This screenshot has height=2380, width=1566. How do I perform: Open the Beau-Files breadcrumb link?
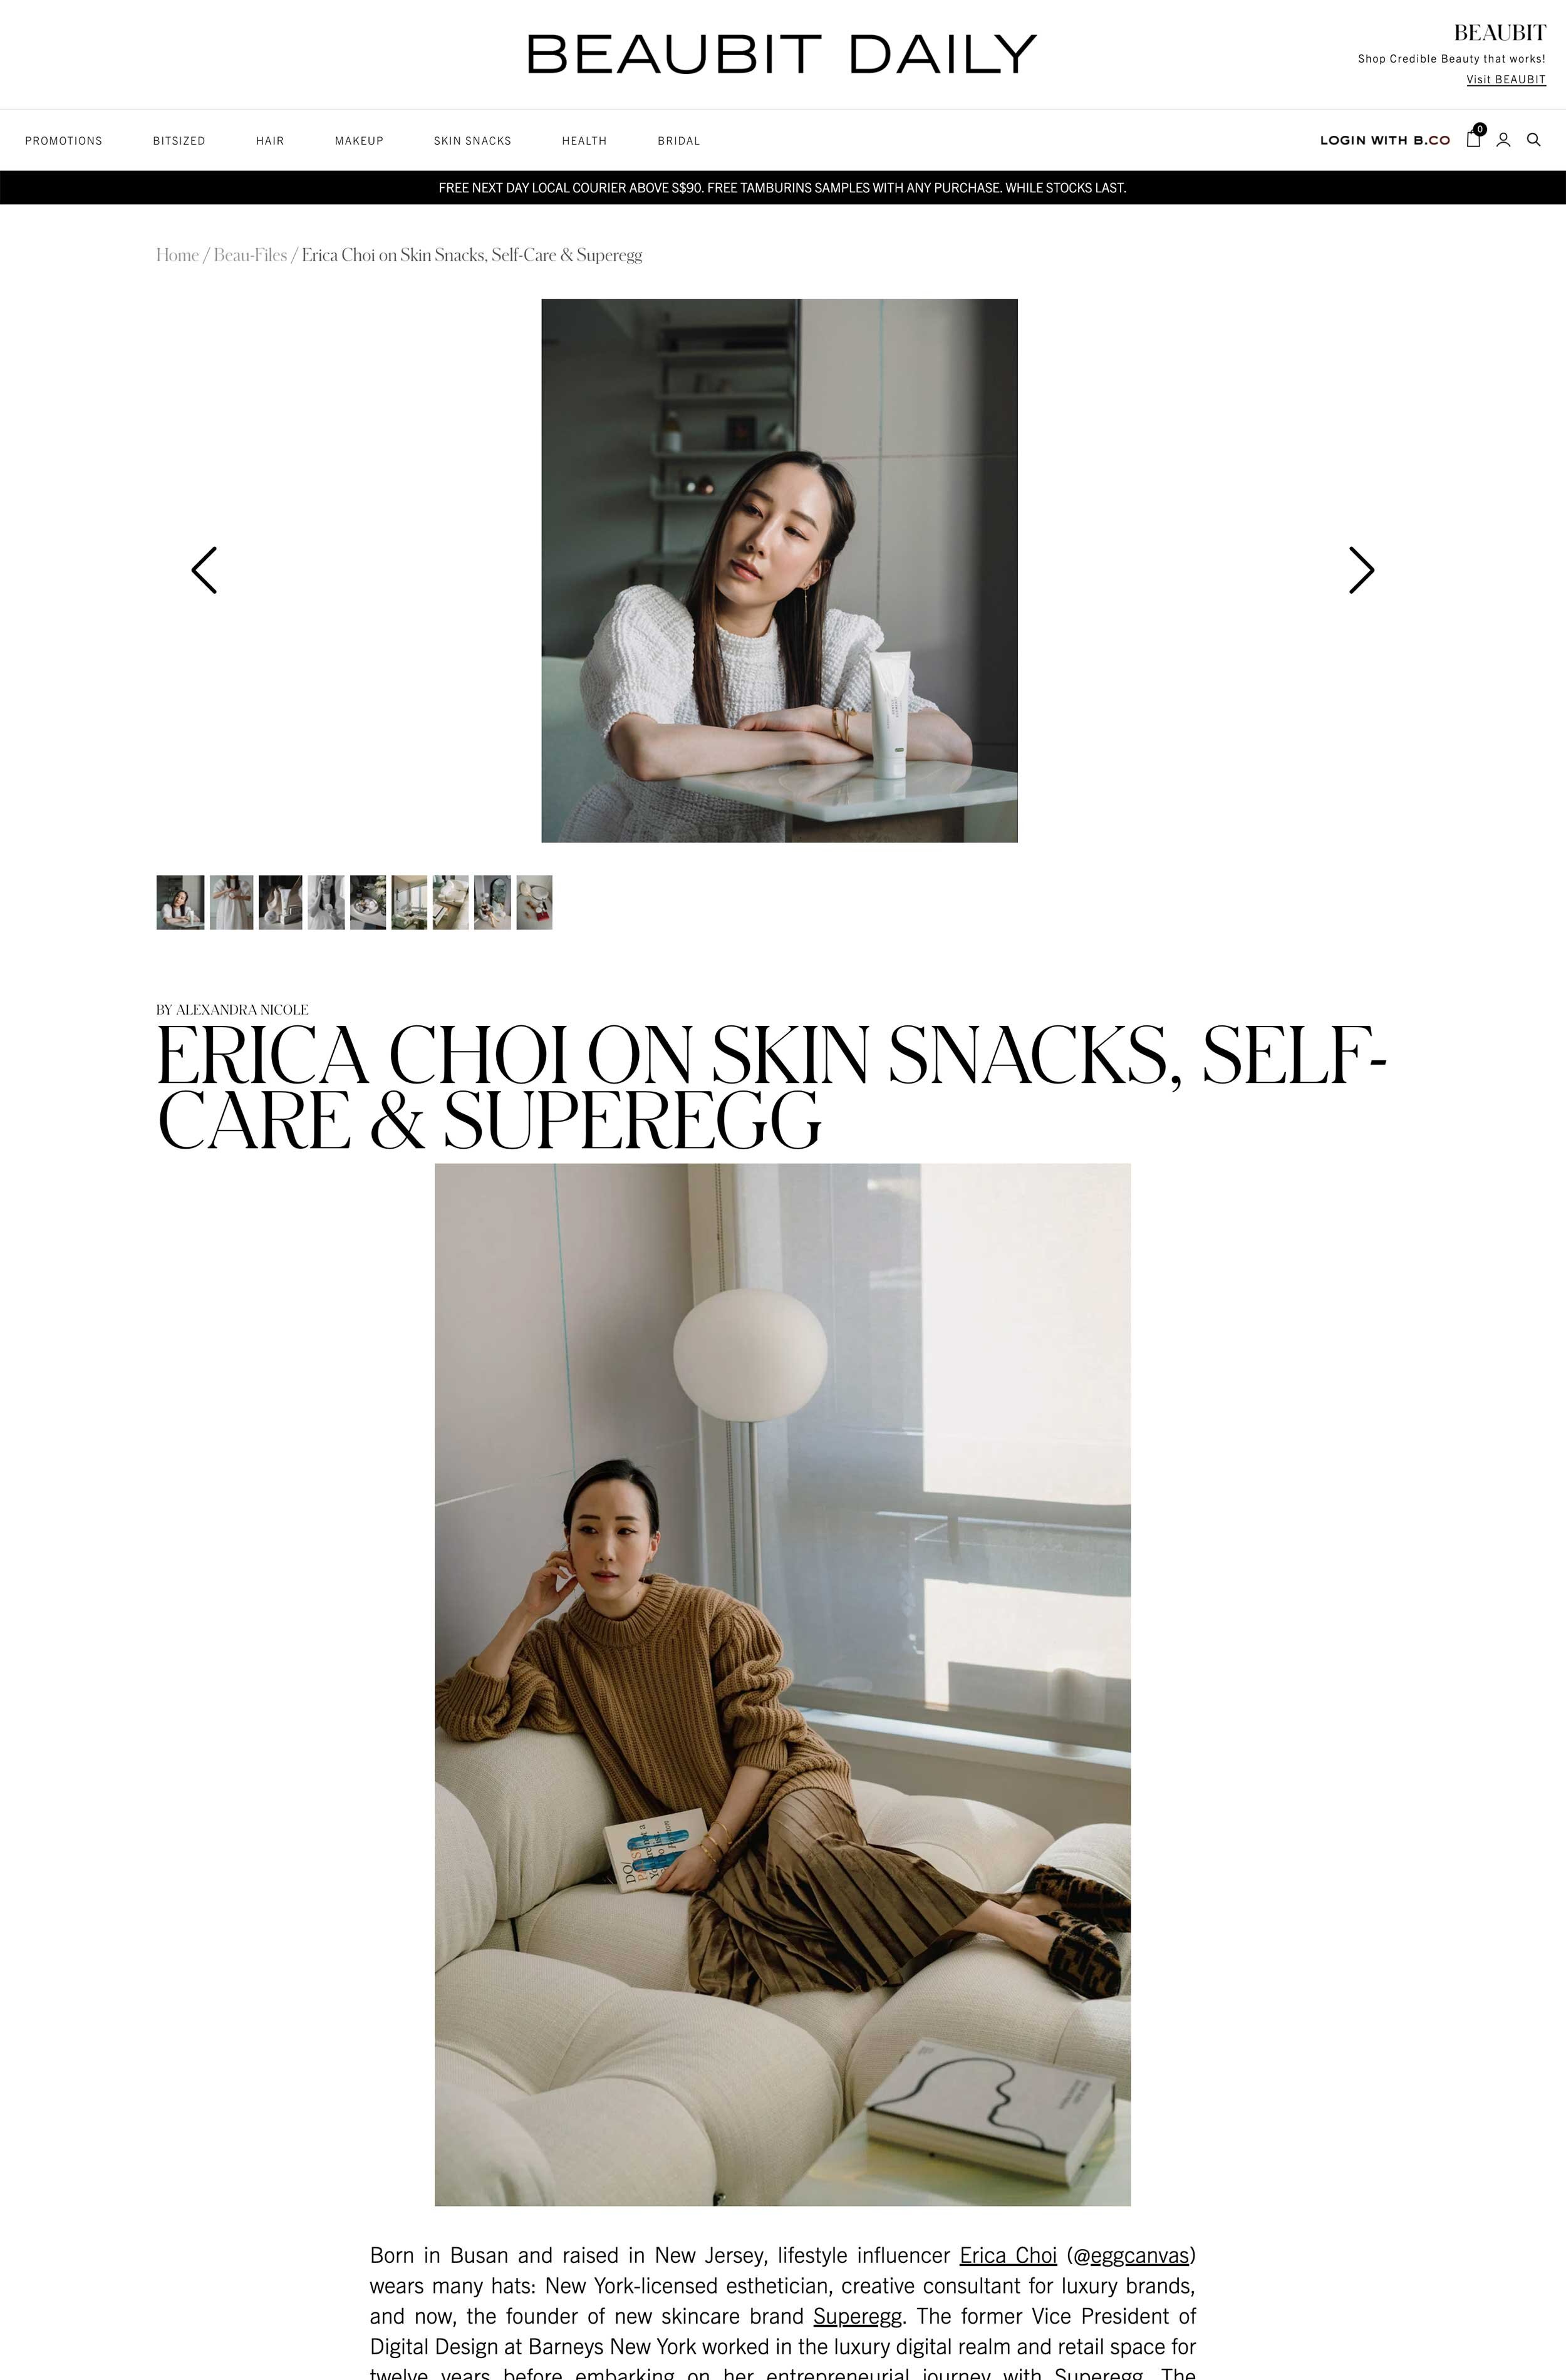[250, 255]
